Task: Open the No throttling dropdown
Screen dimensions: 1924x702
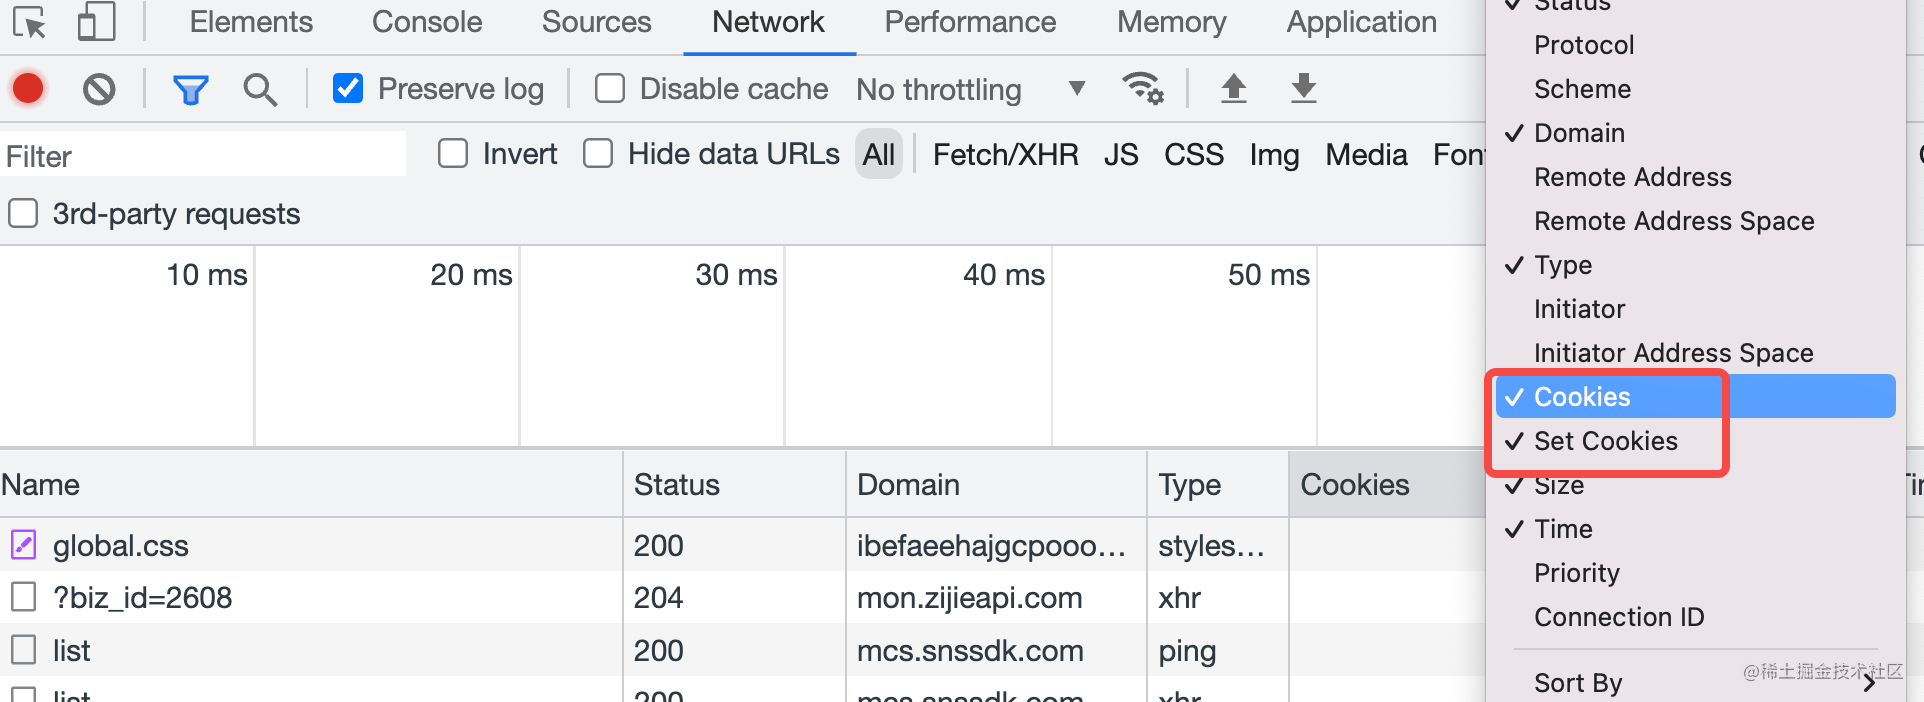Action: pyautogui.click(x=970, y=89)
